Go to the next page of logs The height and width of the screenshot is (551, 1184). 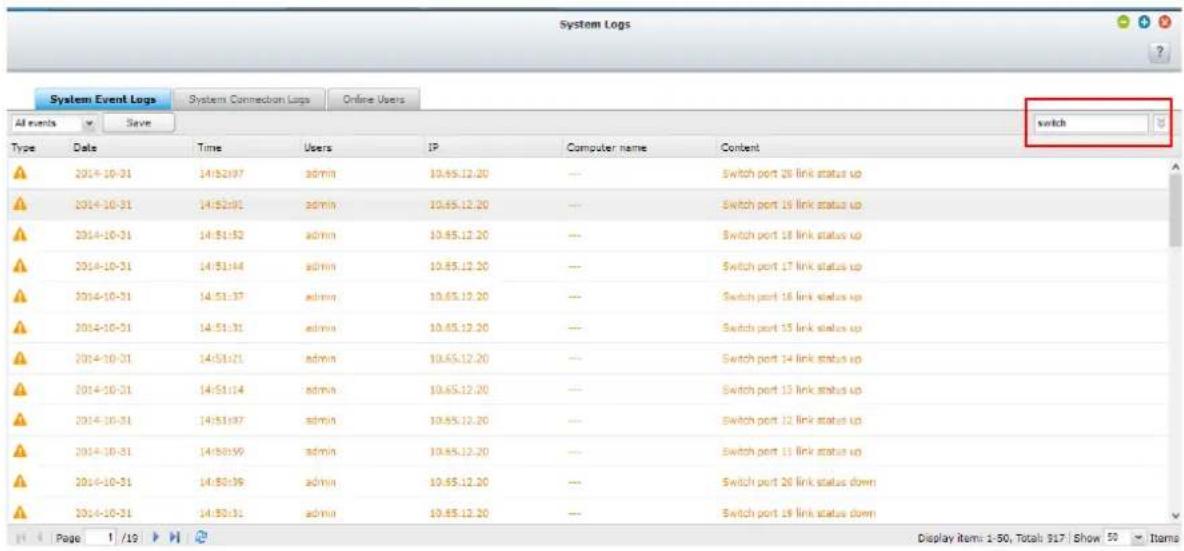coord(154,539)
